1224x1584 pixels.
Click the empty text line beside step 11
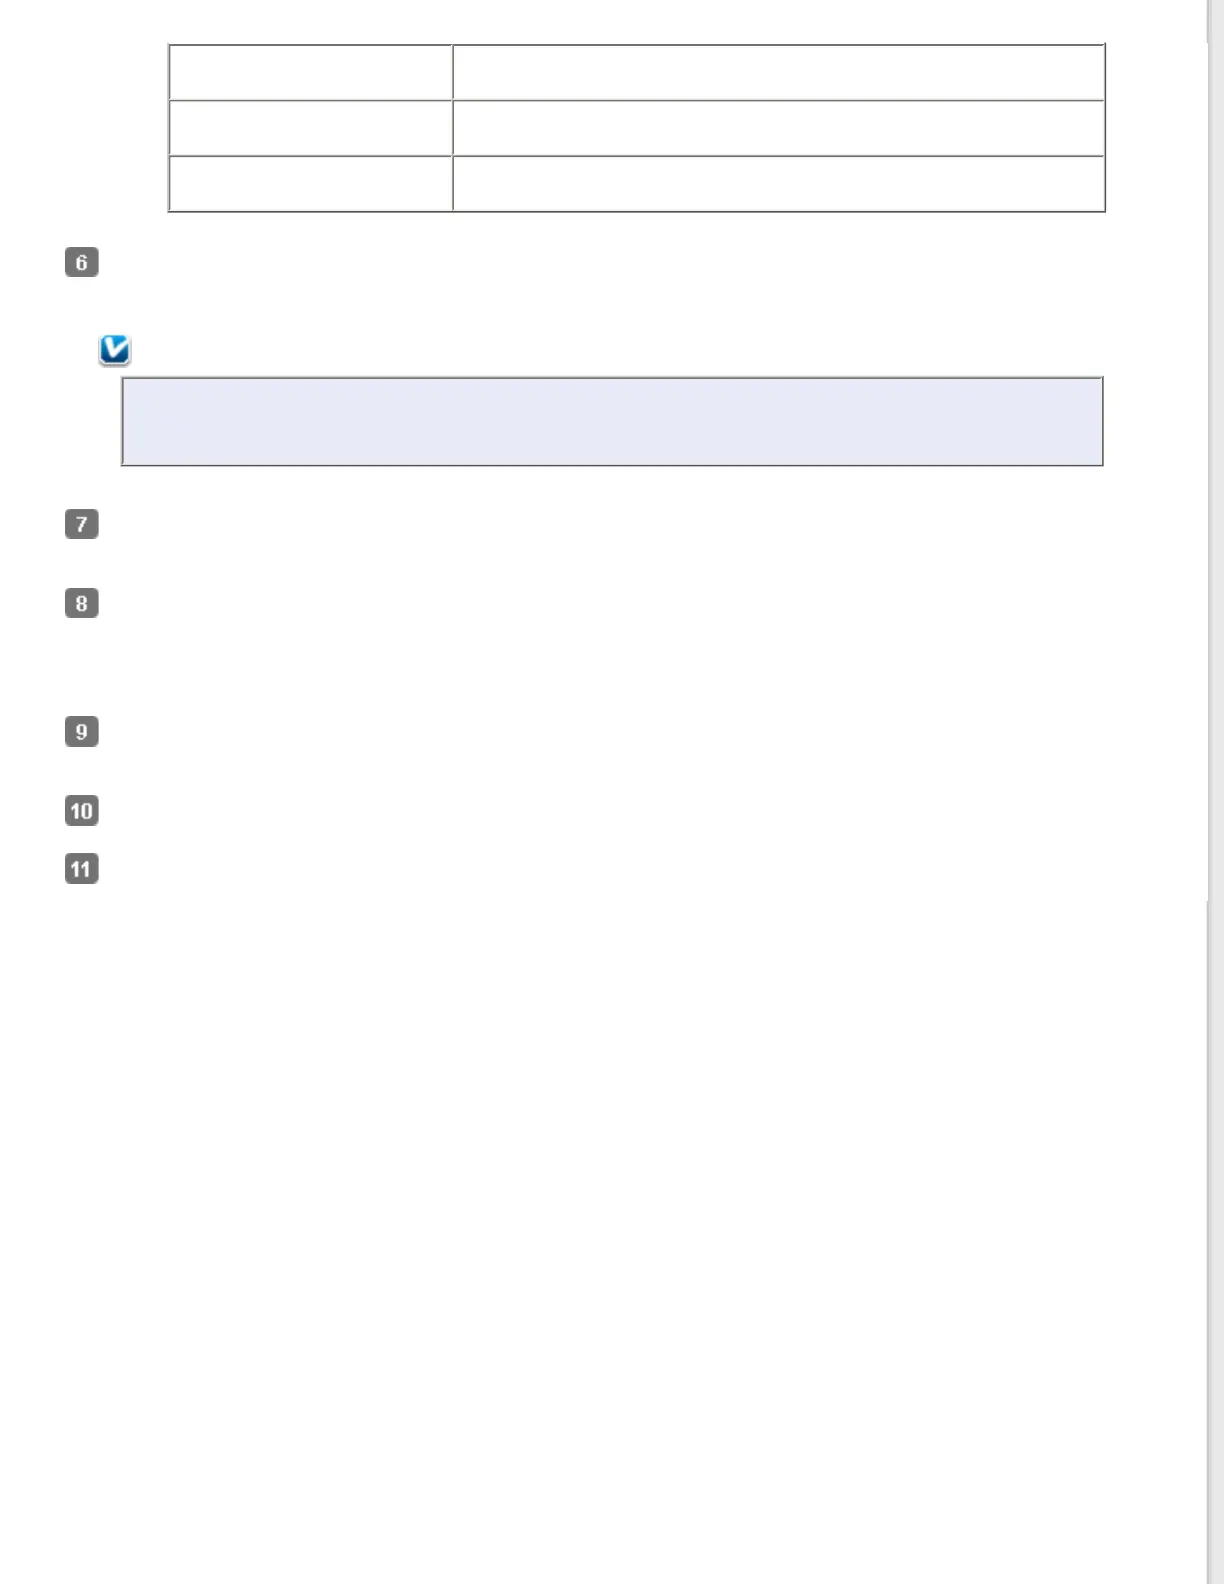coord(600,870)
